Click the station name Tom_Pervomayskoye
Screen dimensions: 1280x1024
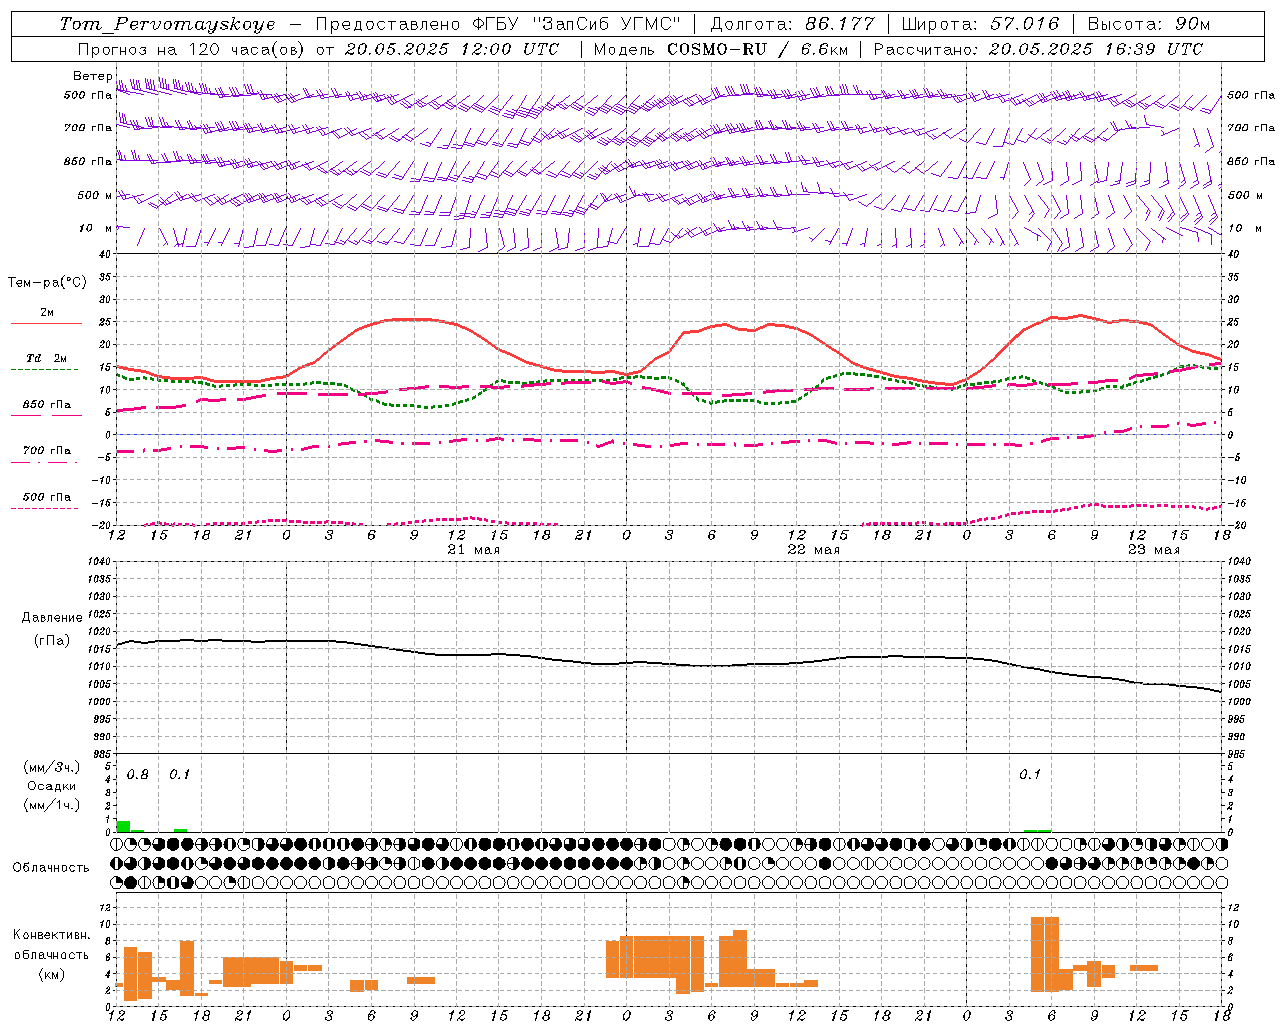pos(168,24)
